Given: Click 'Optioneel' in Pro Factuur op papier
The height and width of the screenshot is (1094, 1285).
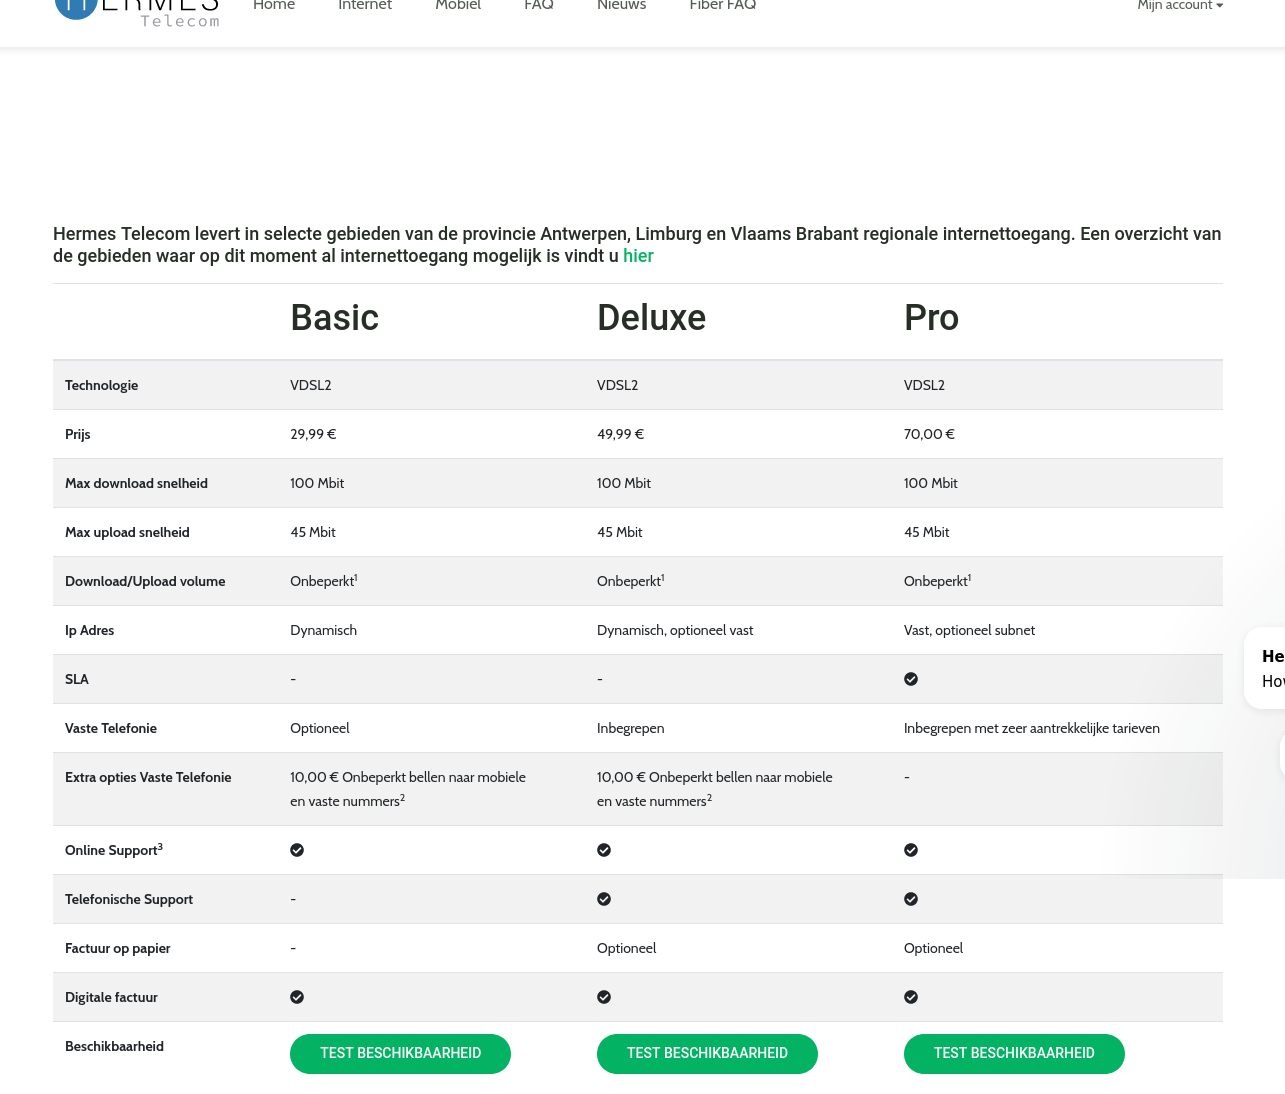Looking at the screenshot, I should point(934,948).
